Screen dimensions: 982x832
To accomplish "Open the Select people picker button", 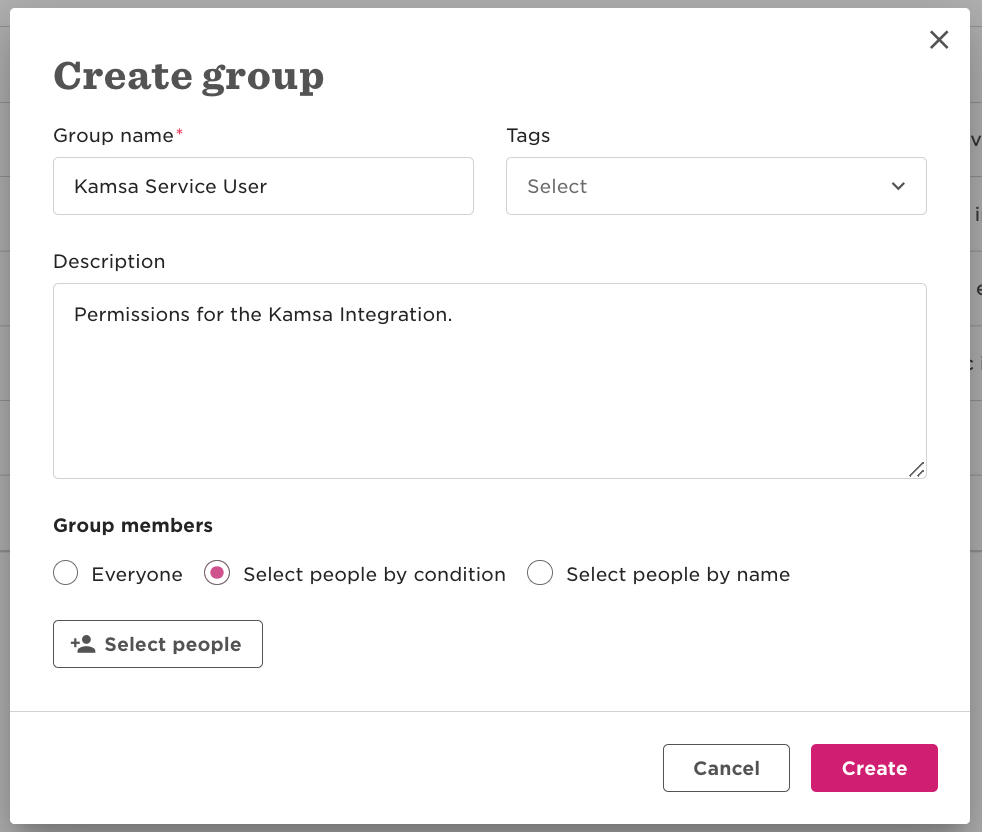I will click(158, 644).
